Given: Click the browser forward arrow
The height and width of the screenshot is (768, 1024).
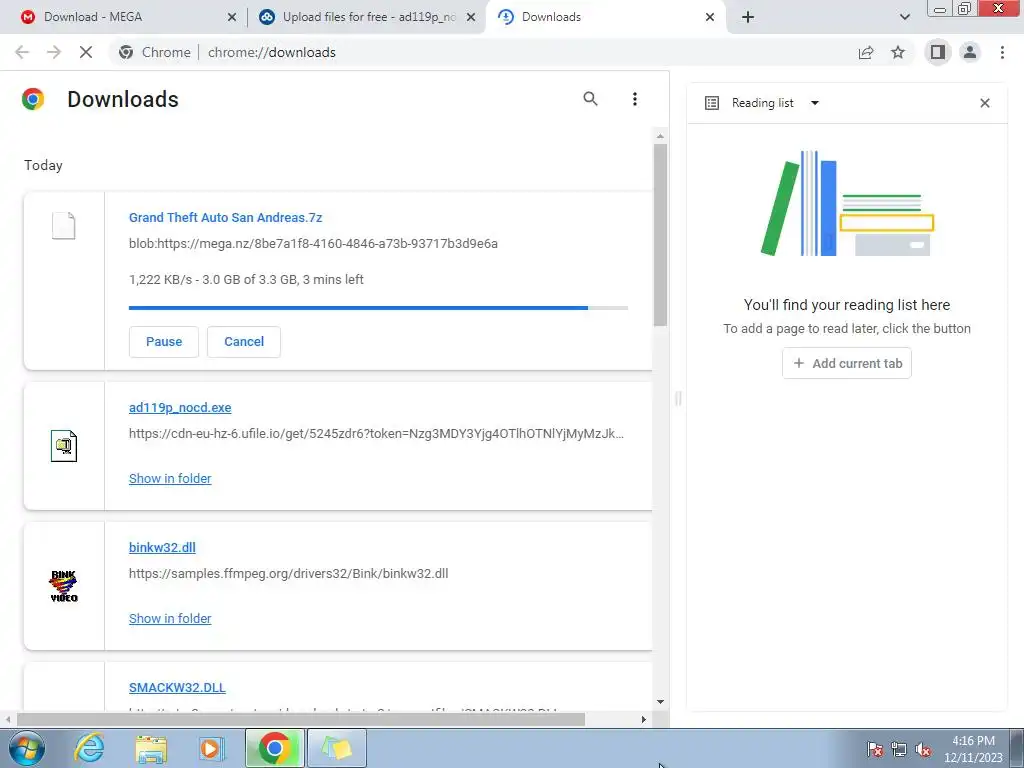Looking at the screenshot, I should 54,52.
